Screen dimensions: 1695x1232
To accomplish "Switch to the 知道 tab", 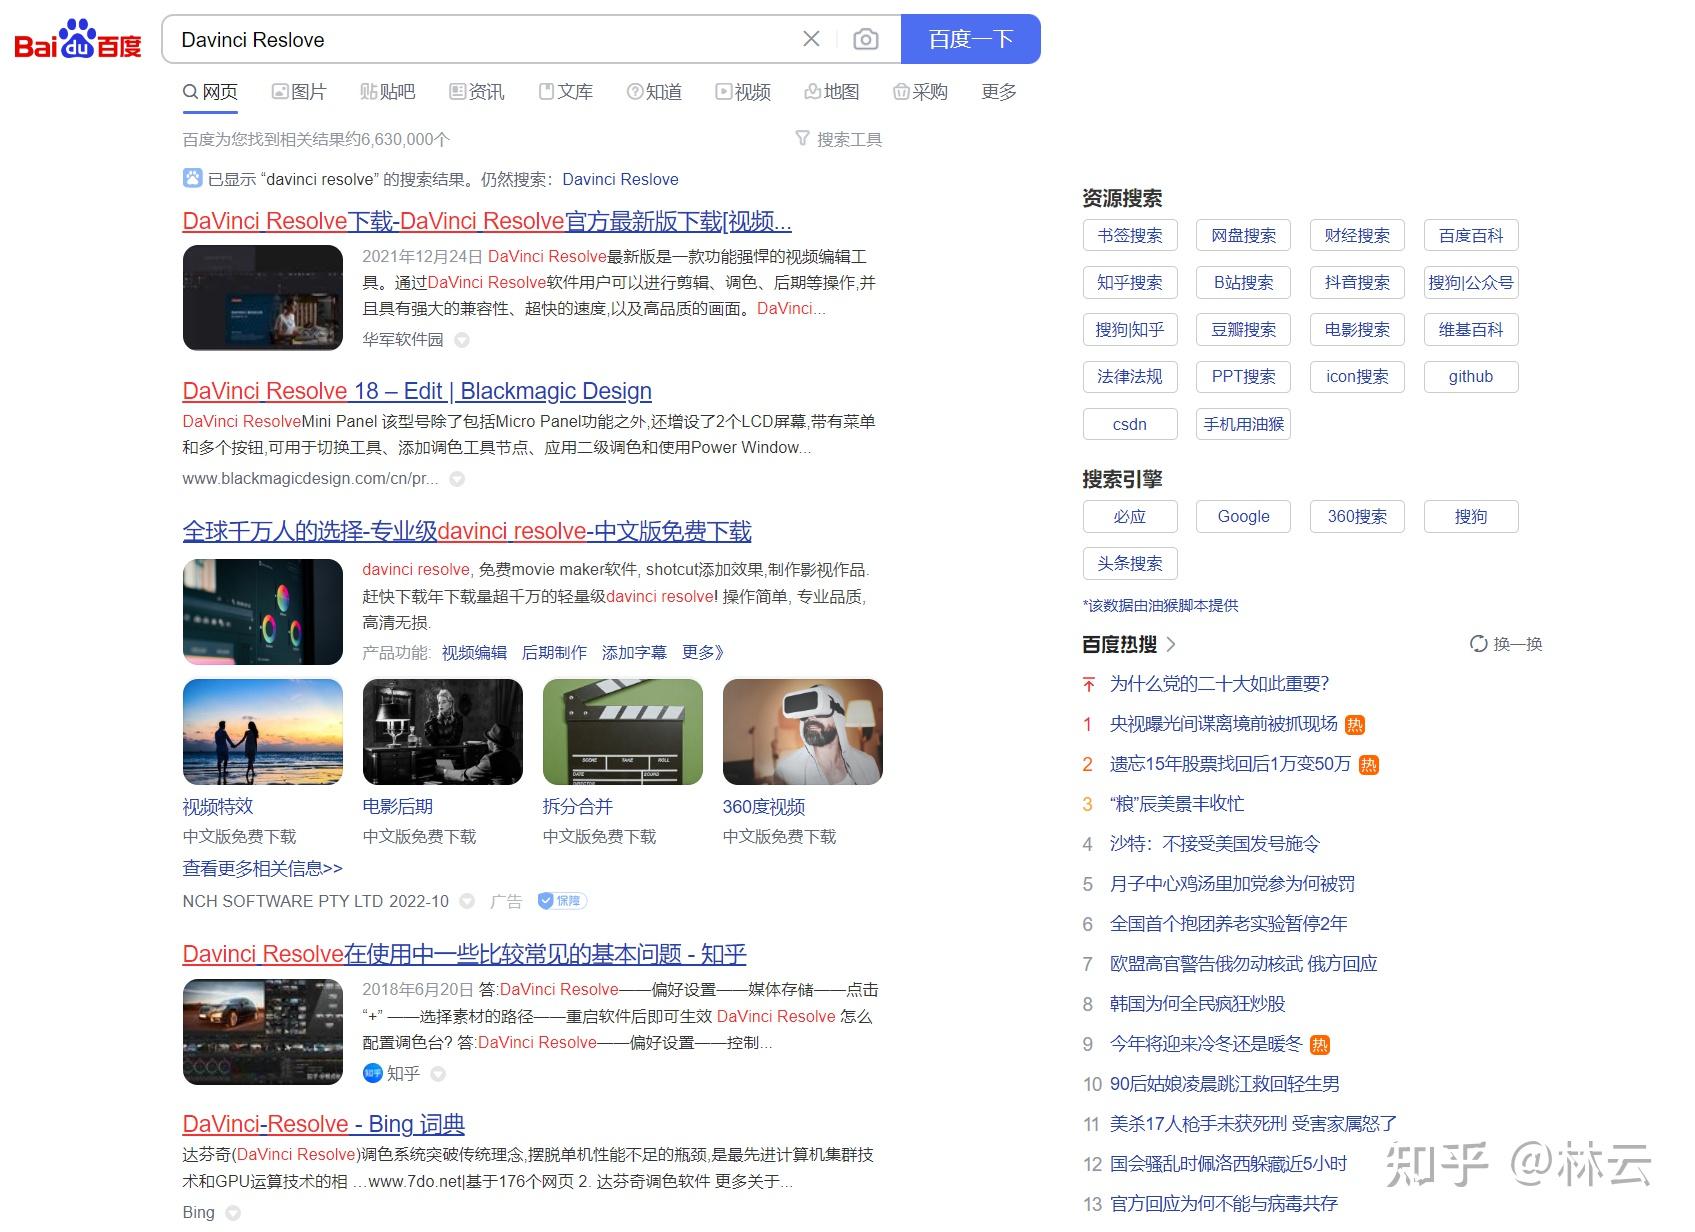I will pos(655,92).
